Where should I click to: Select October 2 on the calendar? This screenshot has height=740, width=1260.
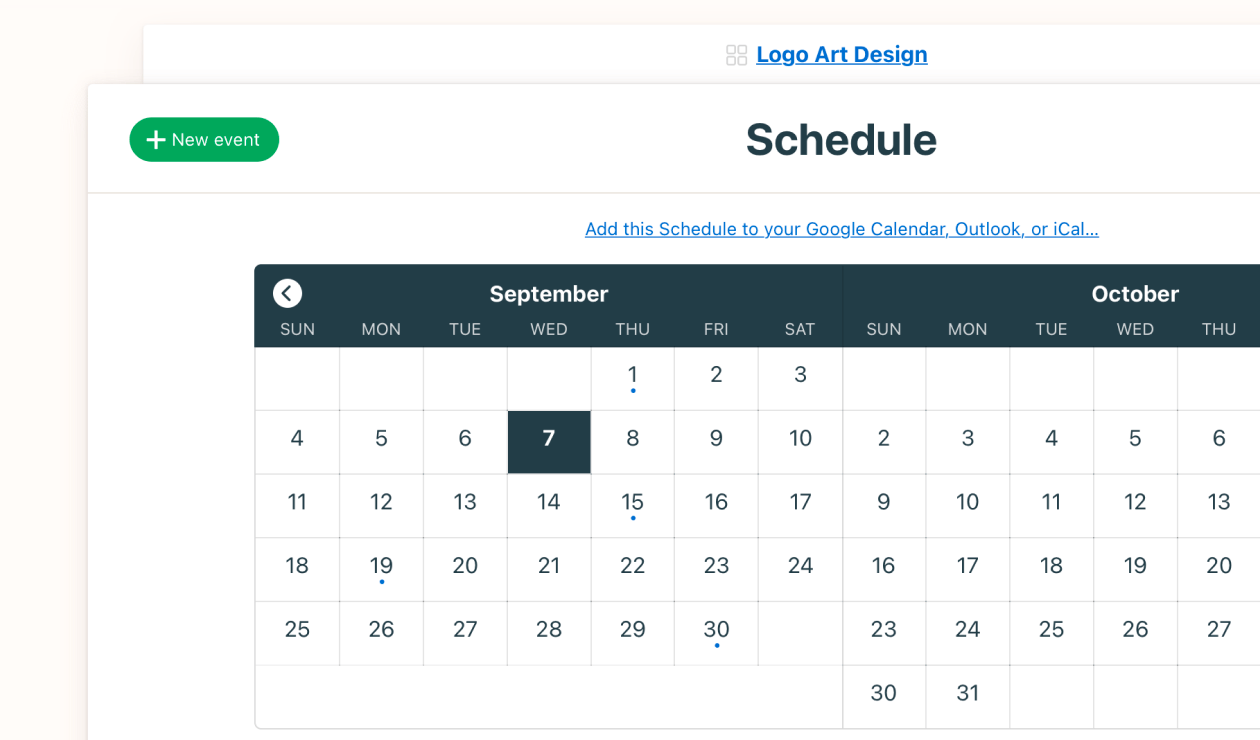coord(884,438)
